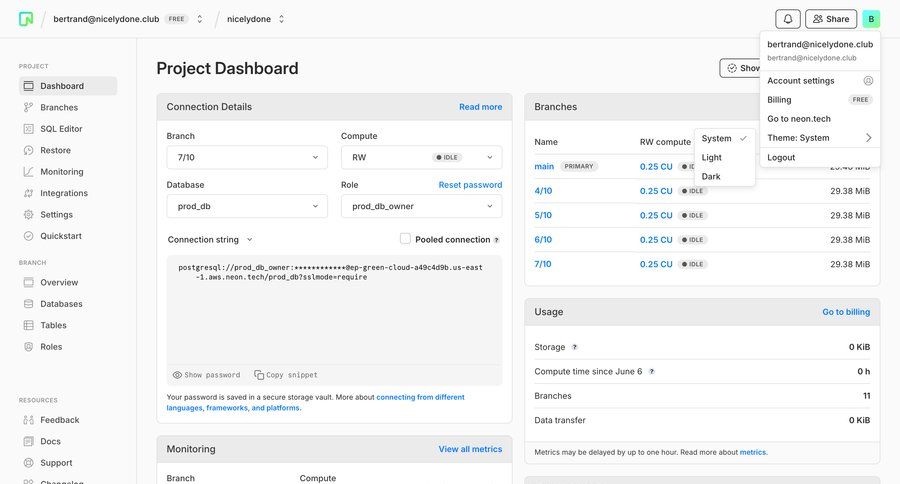Click the Integrations sidebar icon
The height and width of the screenshot is (484, 900).
click(29, 193)
